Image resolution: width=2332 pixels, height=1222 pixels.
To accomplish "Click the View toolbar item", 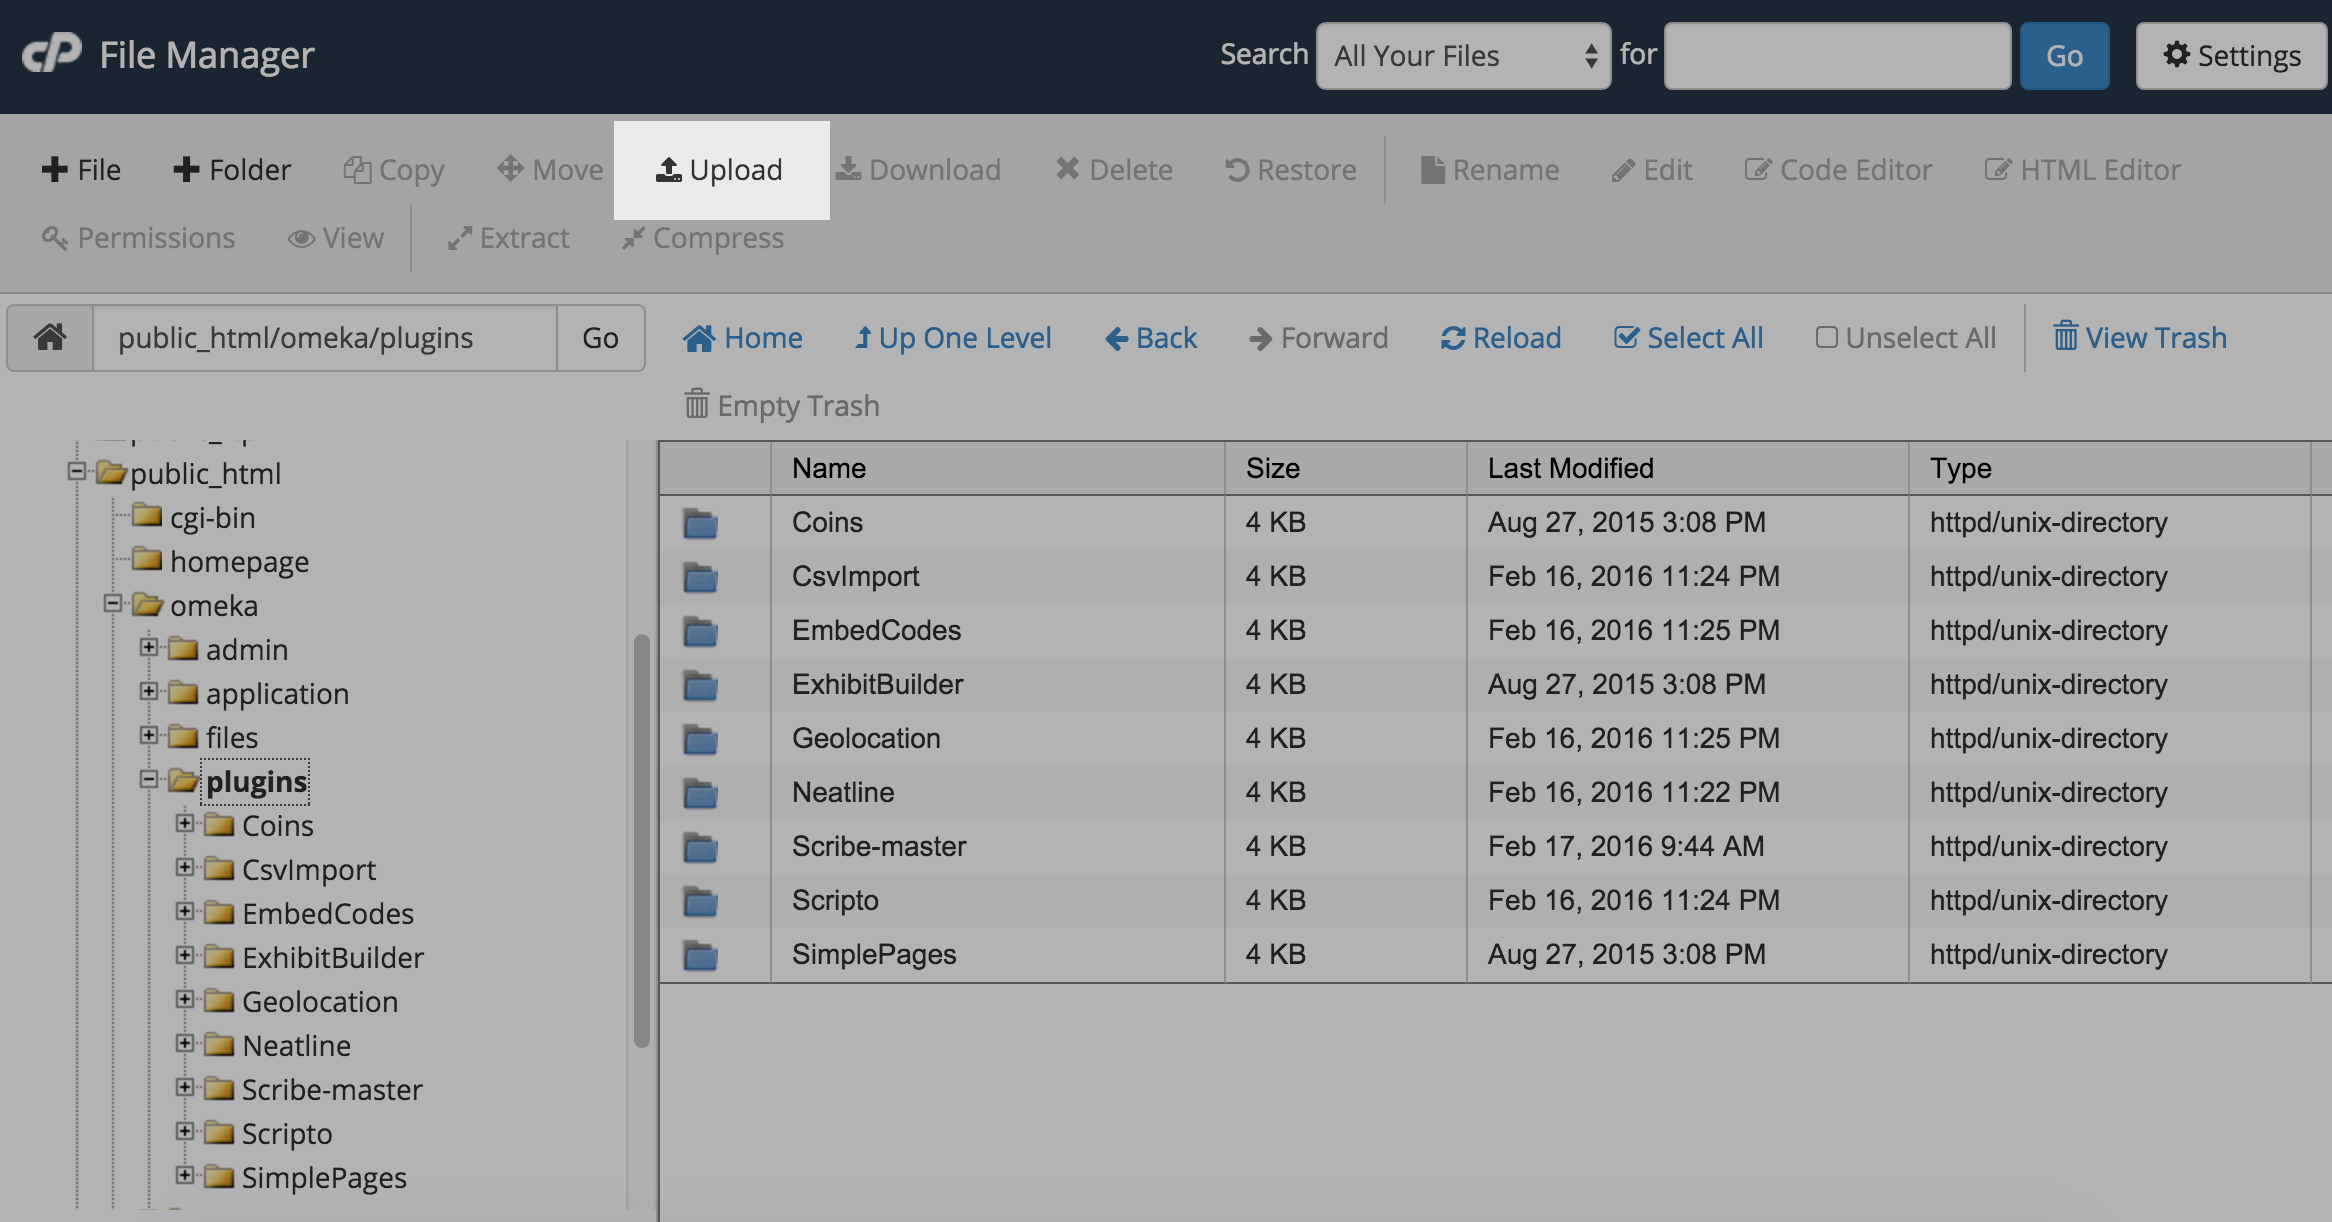I will 336,238.
